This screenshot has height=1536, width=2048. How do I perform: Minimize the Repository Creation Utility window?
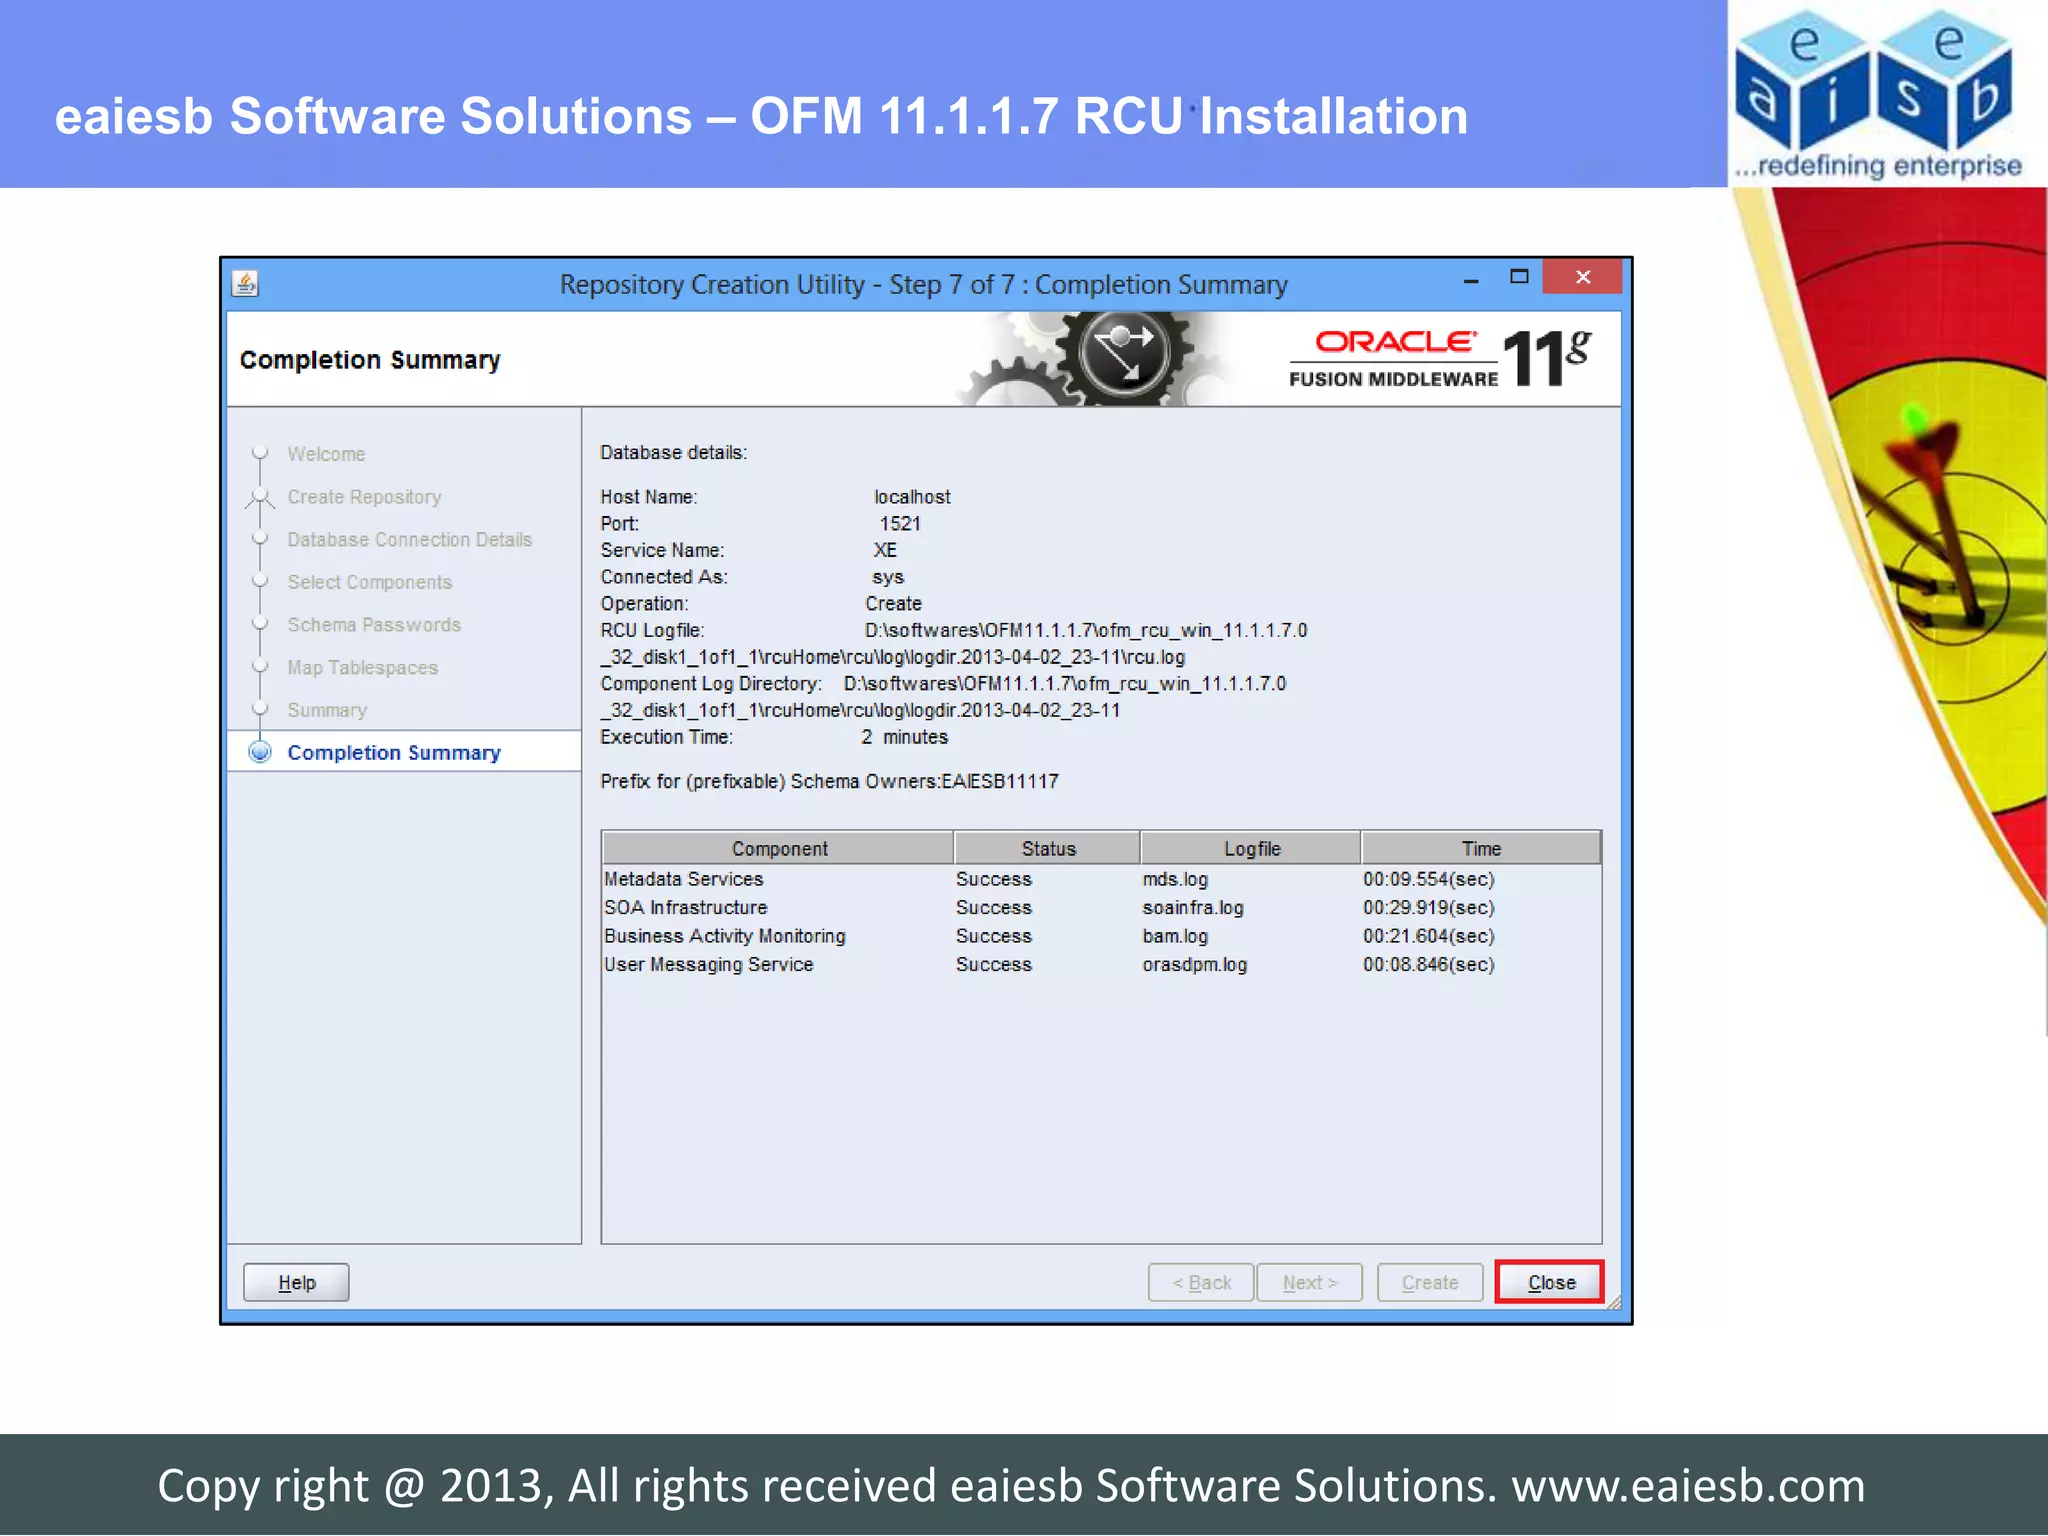(1471, 281)
